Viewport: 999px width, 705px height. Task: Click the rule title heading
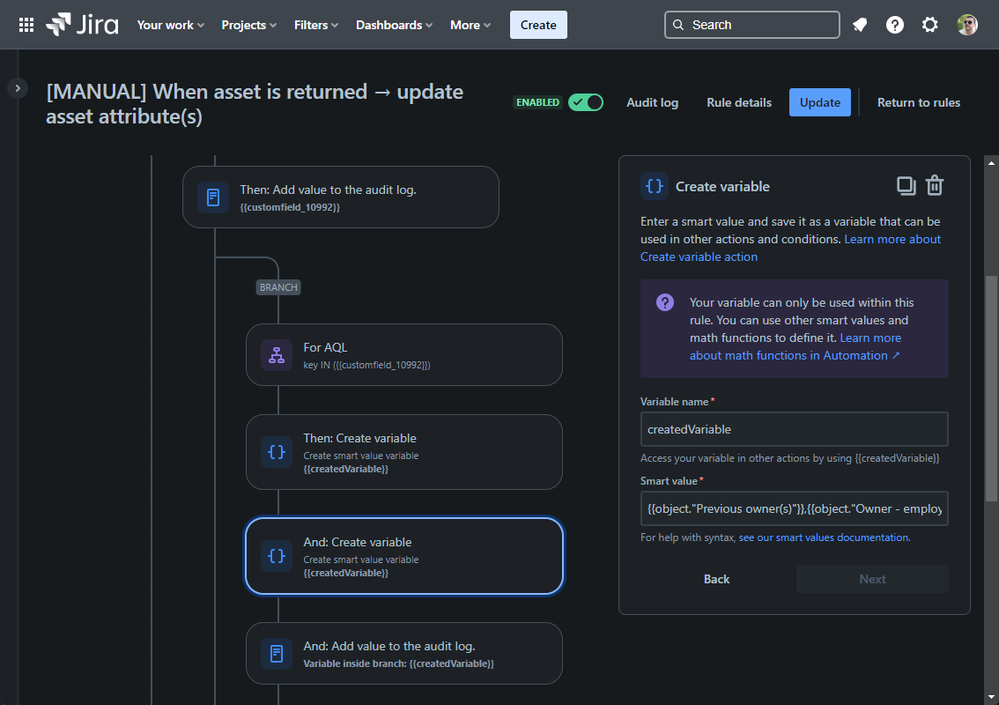255,104
